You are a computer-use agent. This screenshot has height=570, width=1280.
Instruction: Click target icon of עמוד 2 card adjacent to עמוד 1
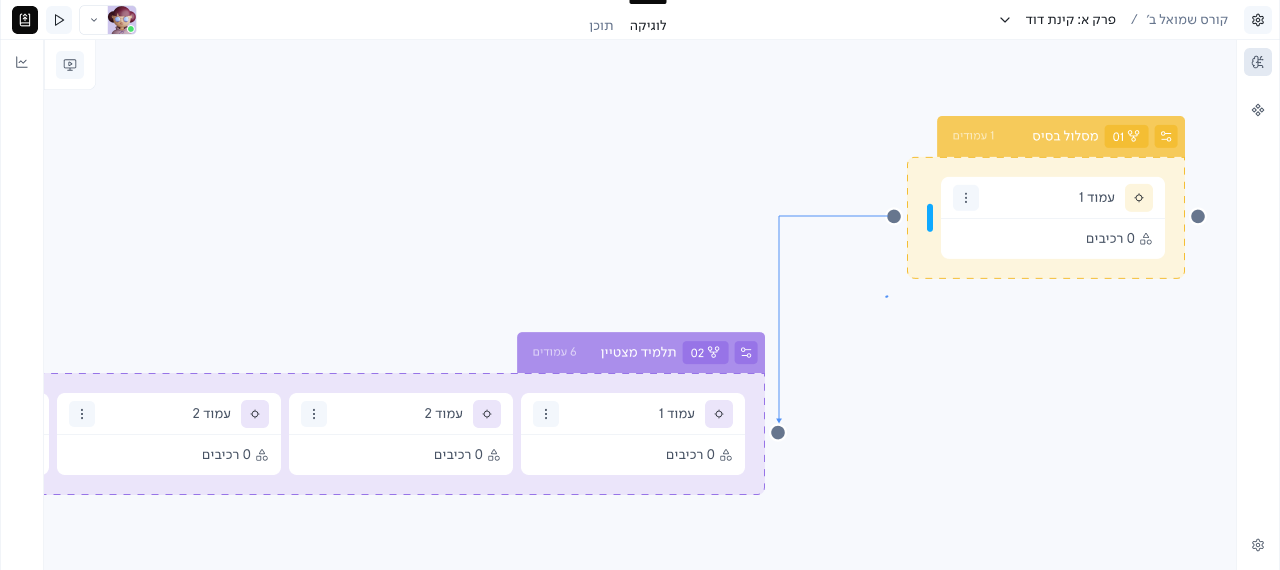pyautogui.click(x=487, y=414)
